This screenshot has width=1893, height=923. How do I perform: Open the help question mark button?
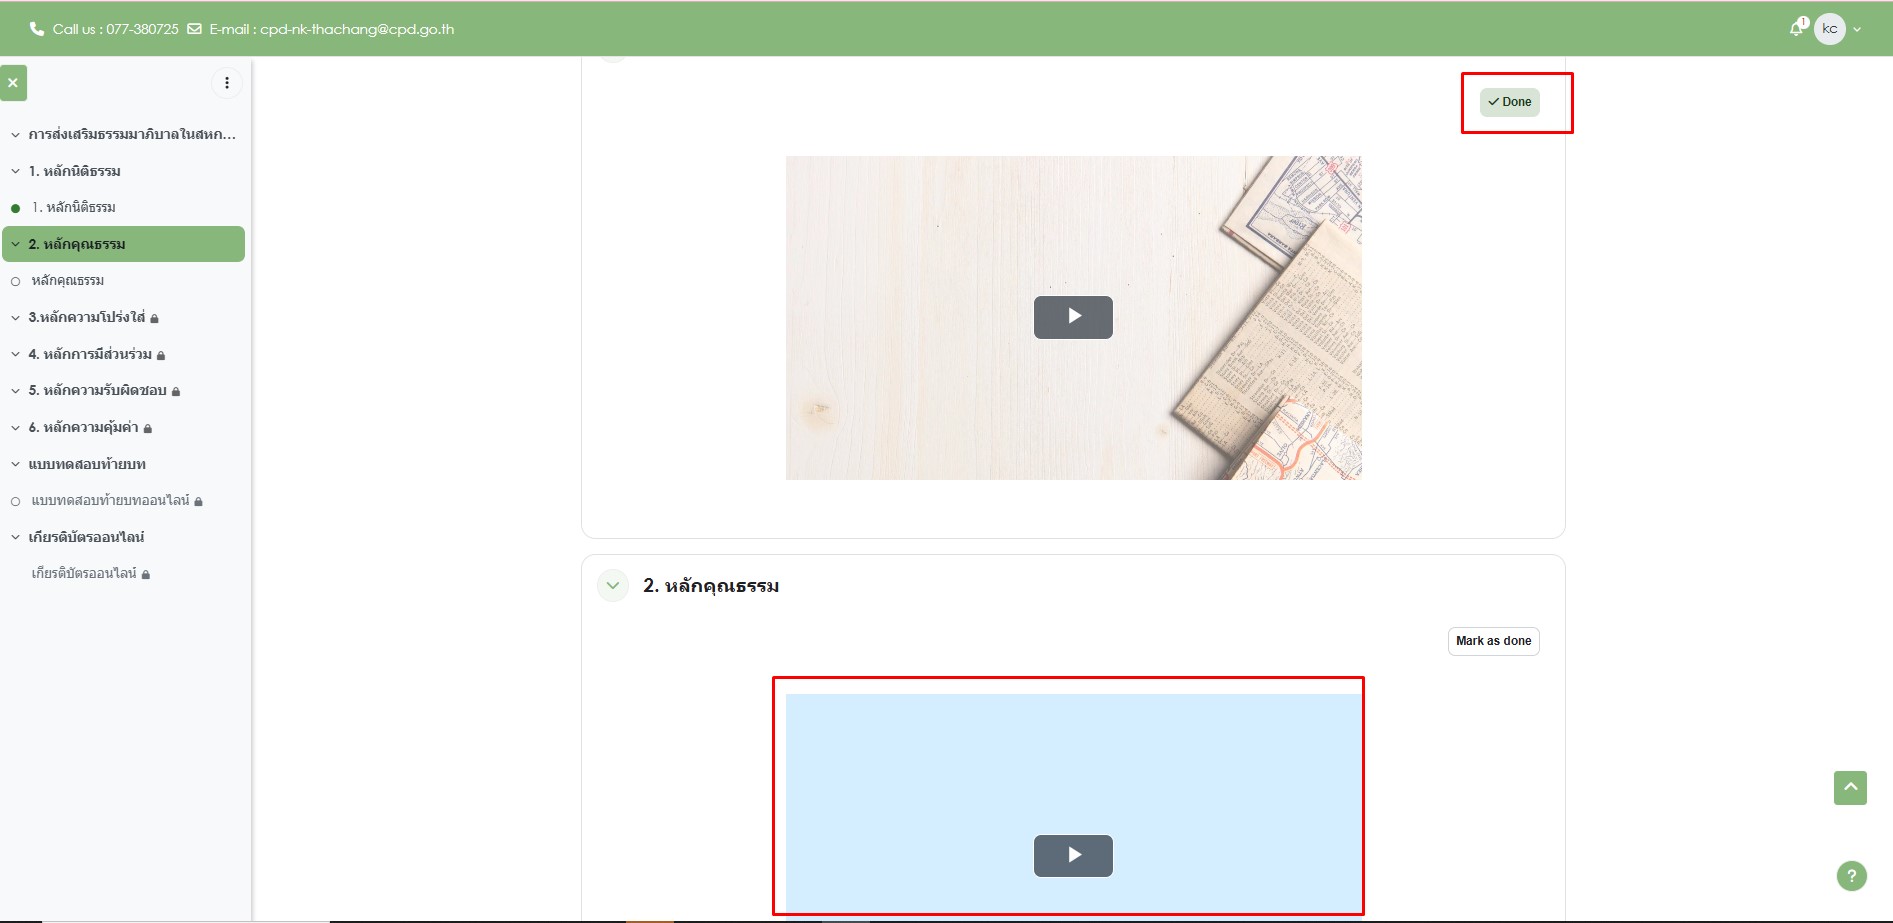[1851, 876]
